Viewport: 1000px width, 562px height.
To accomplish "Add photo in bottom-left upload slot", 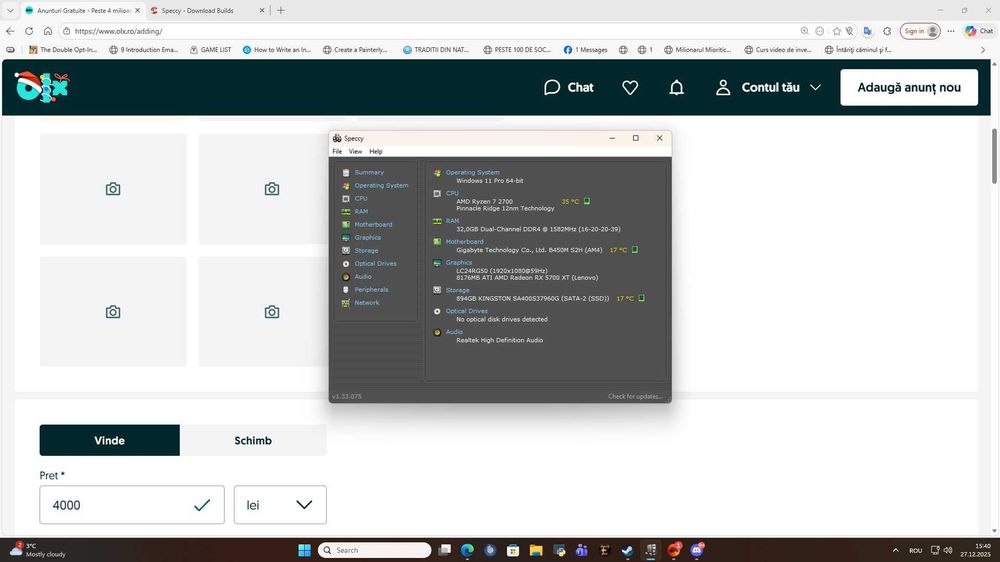I will 113,312.
